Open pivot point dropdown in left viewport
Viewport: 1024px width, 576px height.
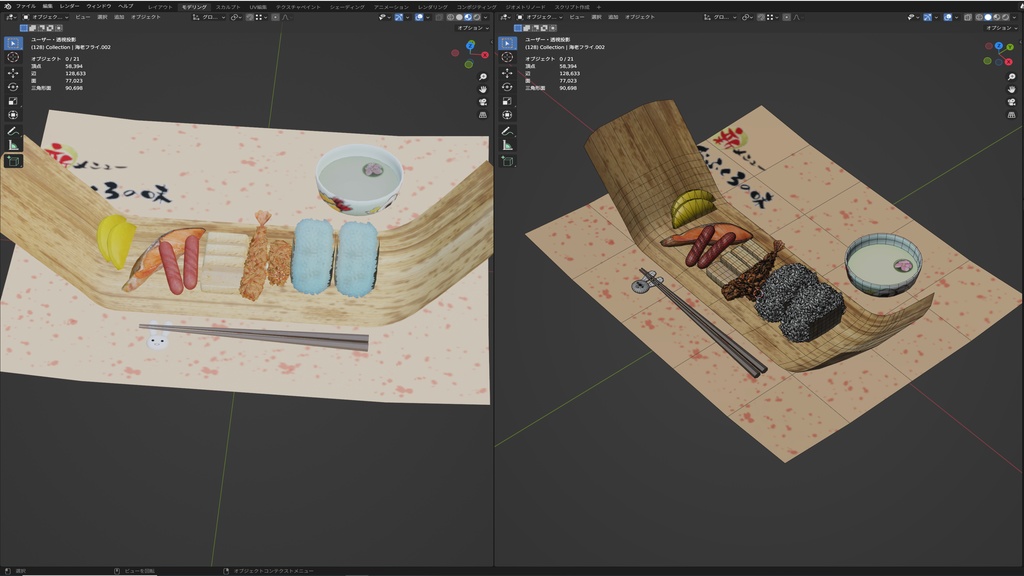(236, 17)
